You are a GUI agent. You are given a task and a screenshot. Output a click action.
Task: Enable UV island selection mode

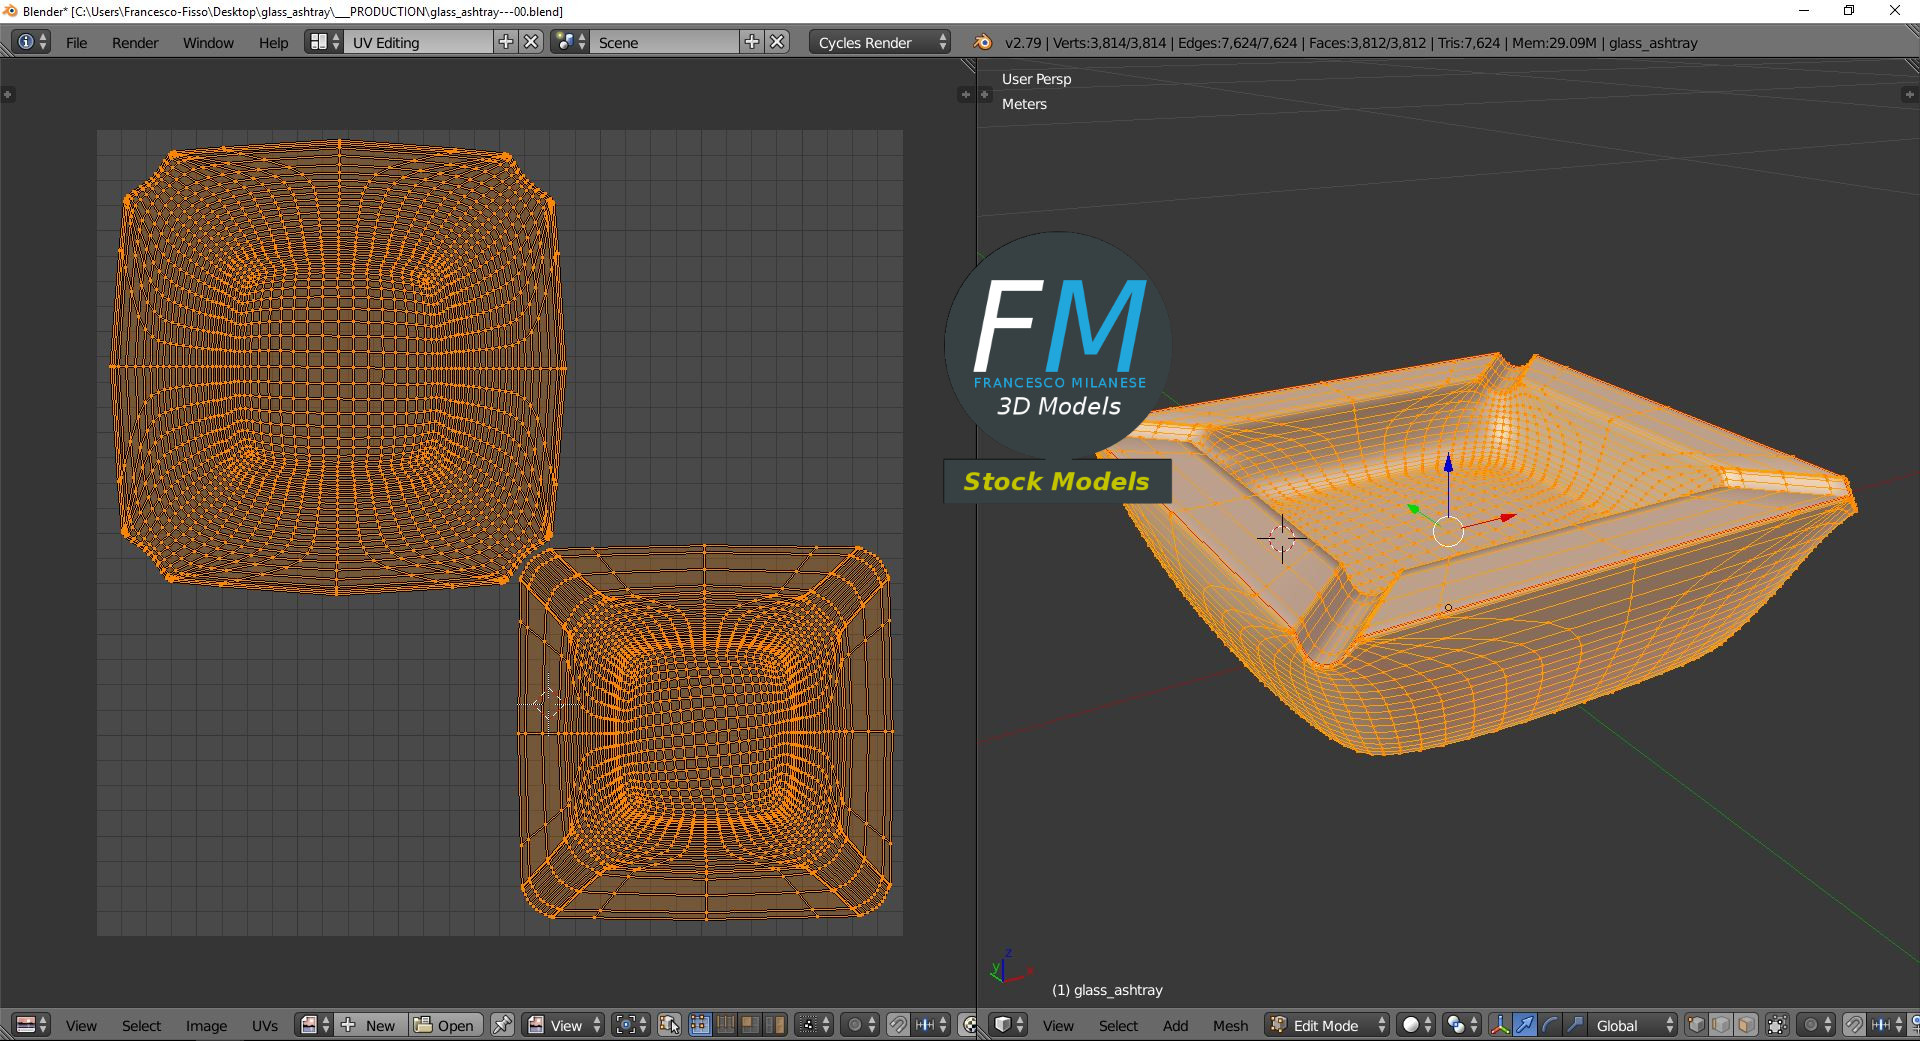(775, 1025)
